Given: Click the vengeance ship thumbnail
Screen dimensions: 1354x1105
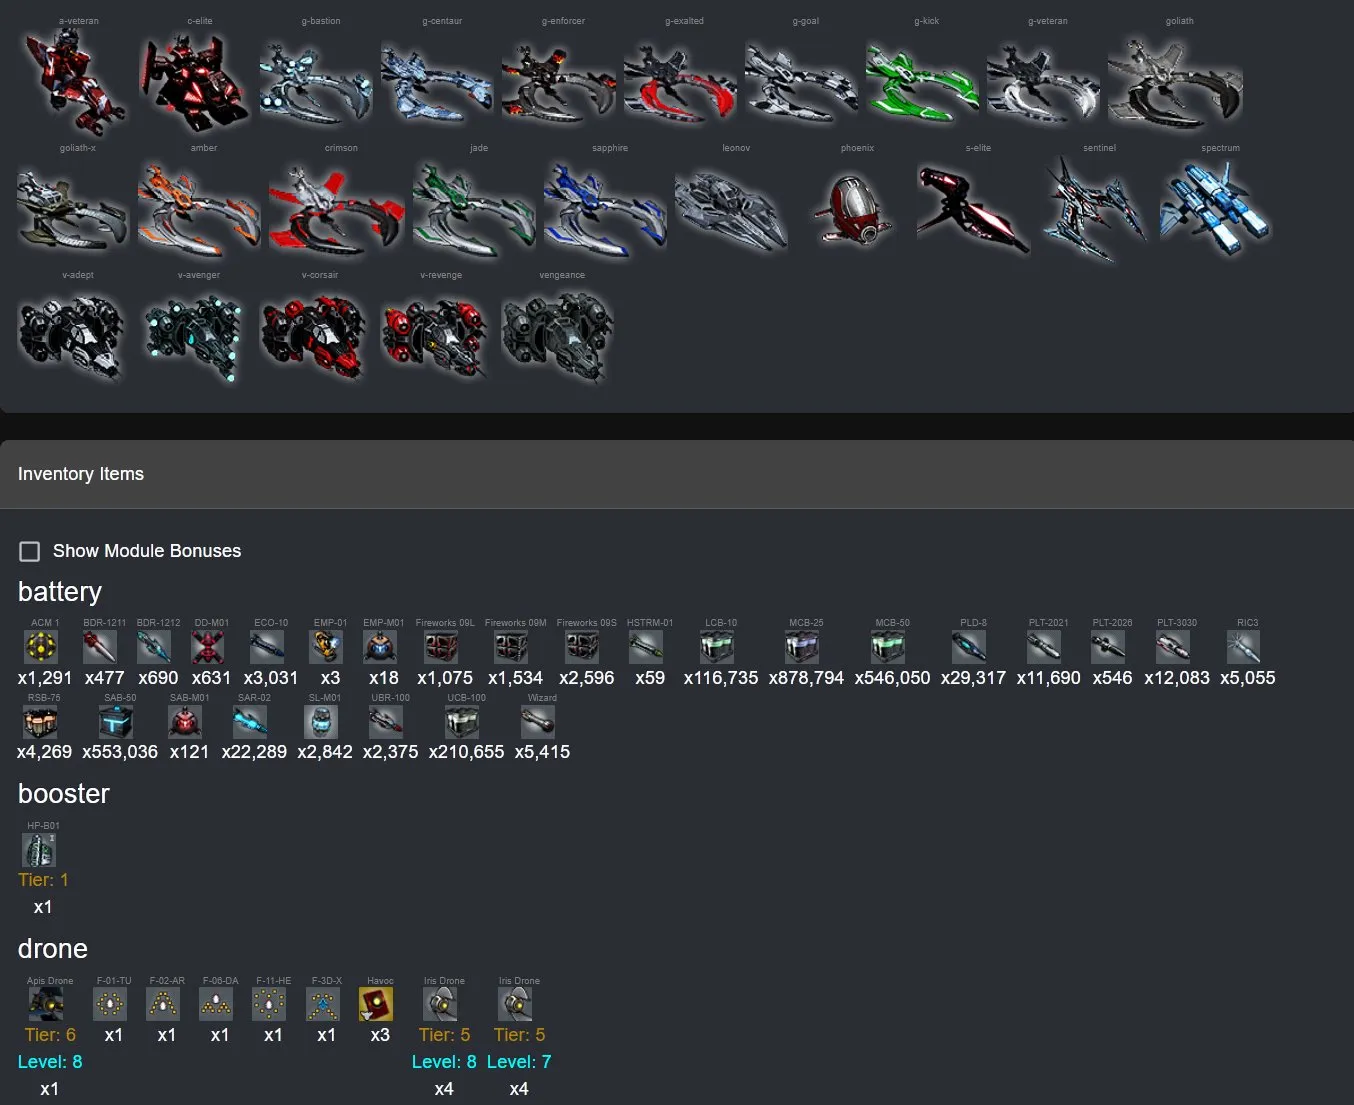Looking at the screenshot, I should pyautogui.click(x=557, y=337).
